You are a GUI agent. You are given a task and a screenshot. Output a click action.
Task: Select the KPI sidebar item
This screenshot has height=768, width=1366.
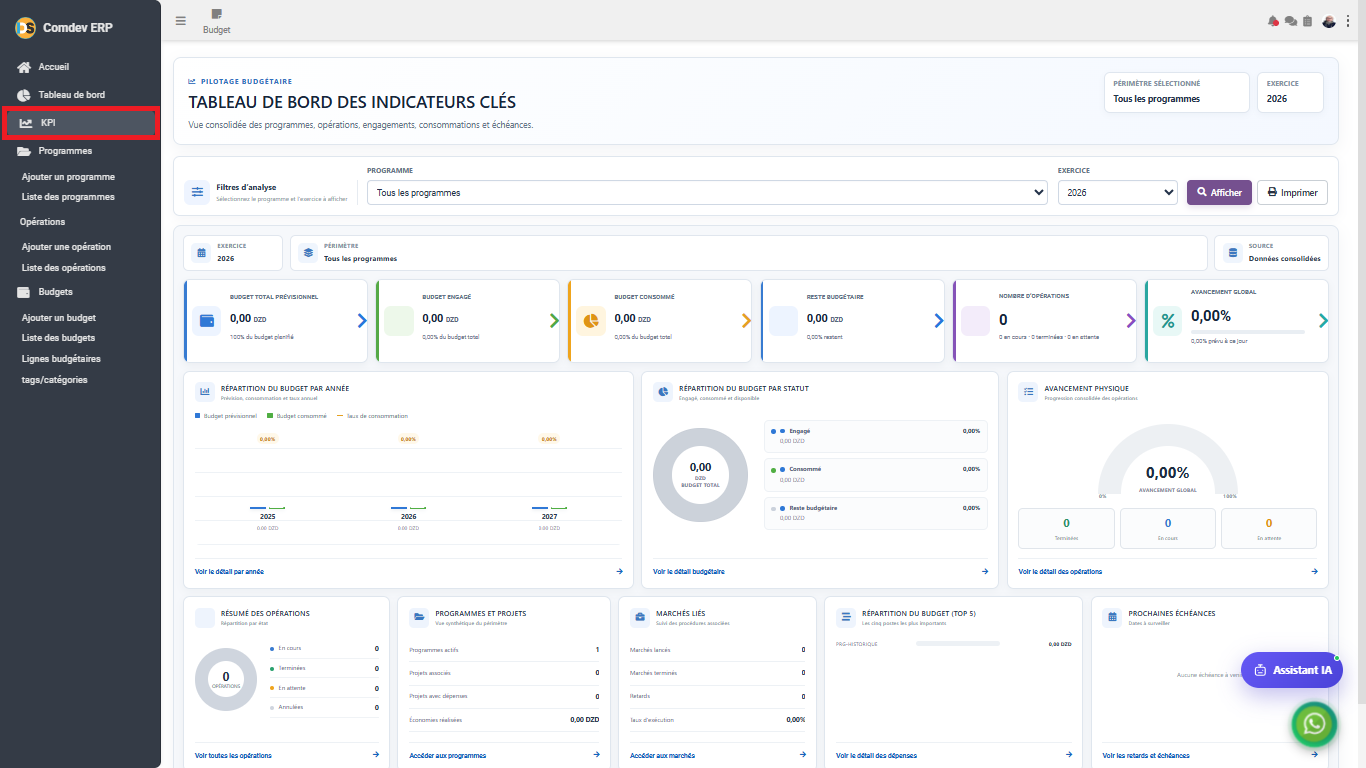(80, 123)
